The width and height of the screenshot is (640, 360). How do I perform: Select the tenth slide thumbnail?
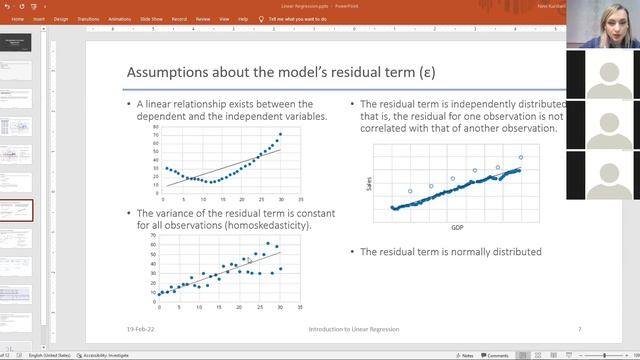coord(16,294)
